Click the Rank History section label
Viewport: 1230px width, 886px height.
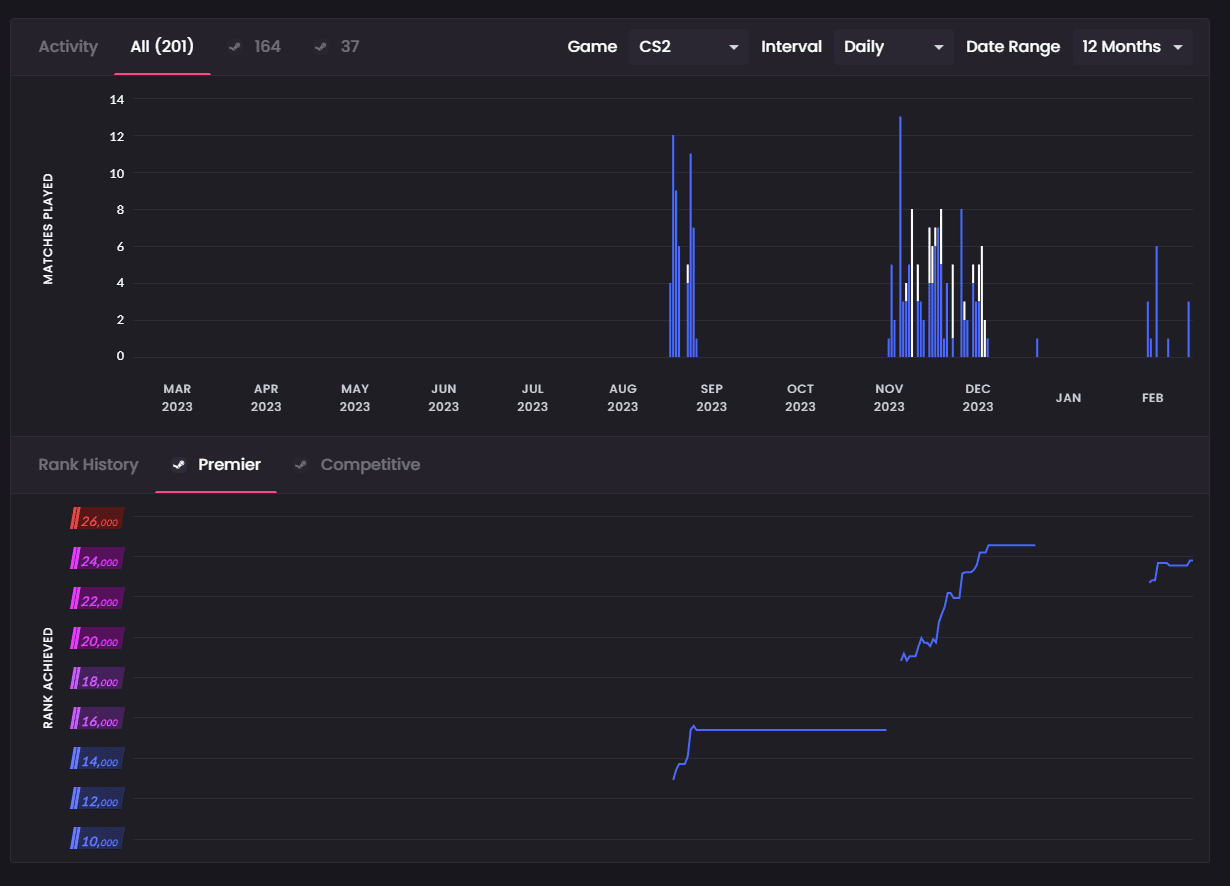(x=88, y=464)
